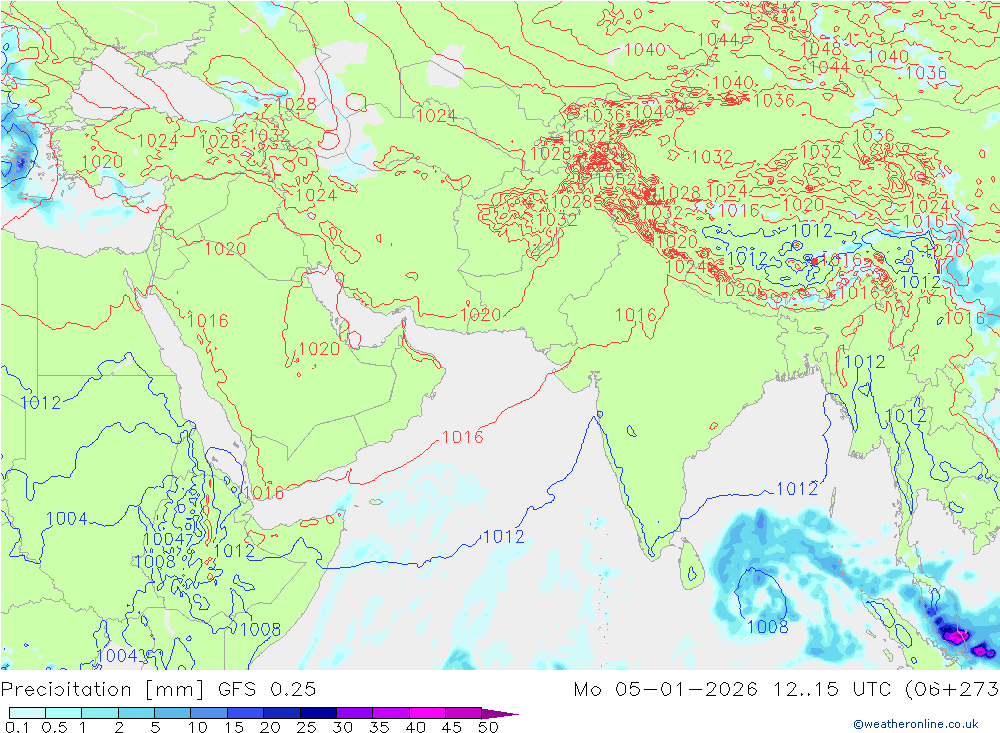Click the '1052' isobar label
The image size is (1000, 733).
[x=615, y=179]
